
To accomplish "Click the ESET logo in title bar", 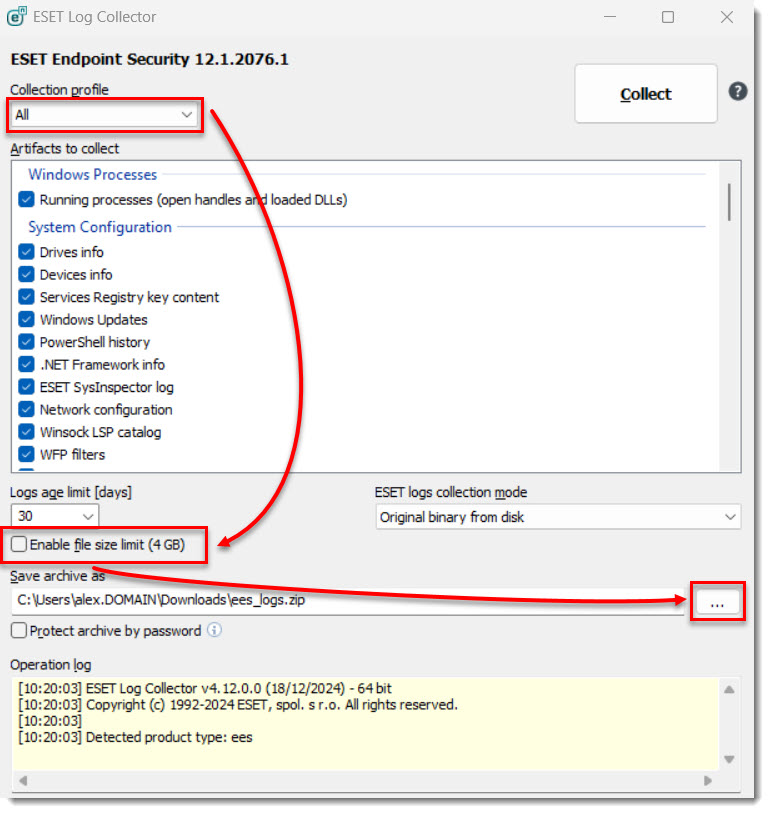I will coord(16,17).
